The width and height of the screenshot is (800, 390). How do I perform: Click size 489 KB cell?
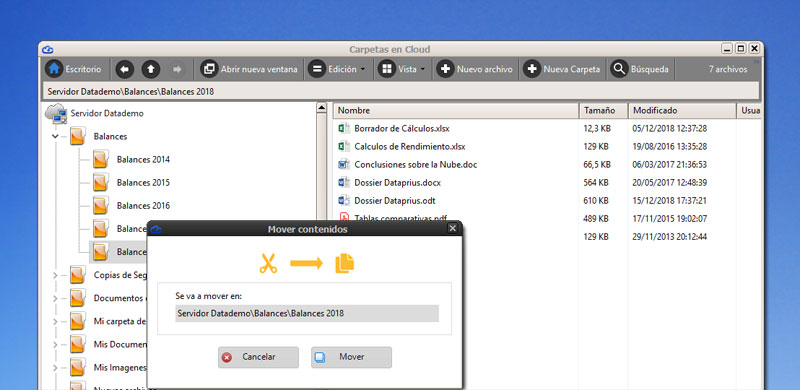[596, 219]
